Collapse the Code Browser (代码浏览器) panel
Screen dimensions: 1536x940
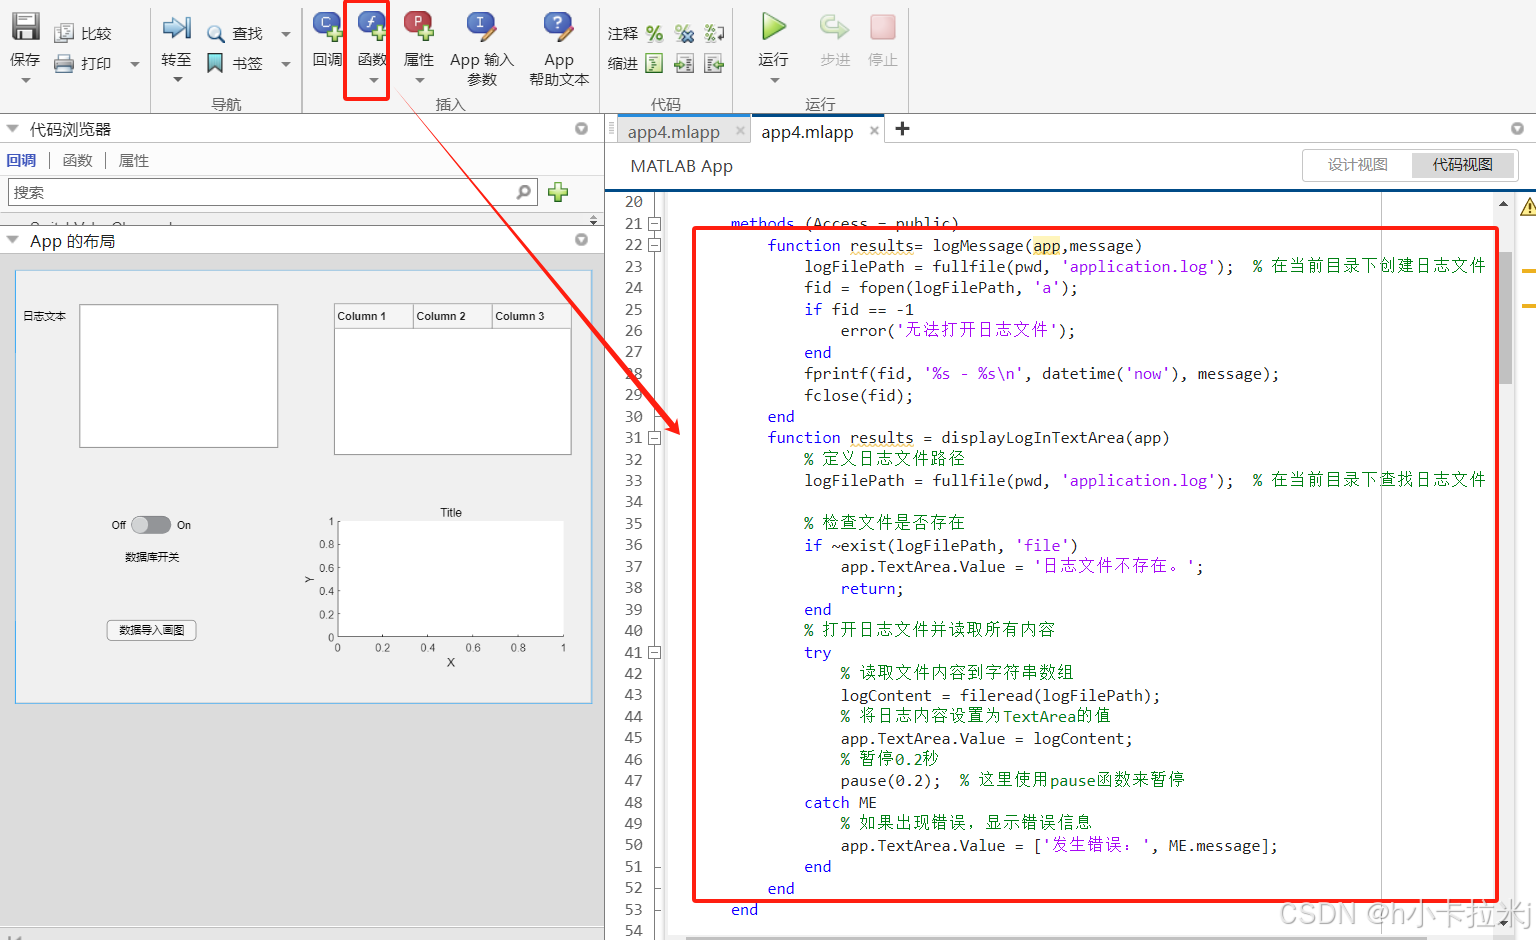(x=13, y=129)
